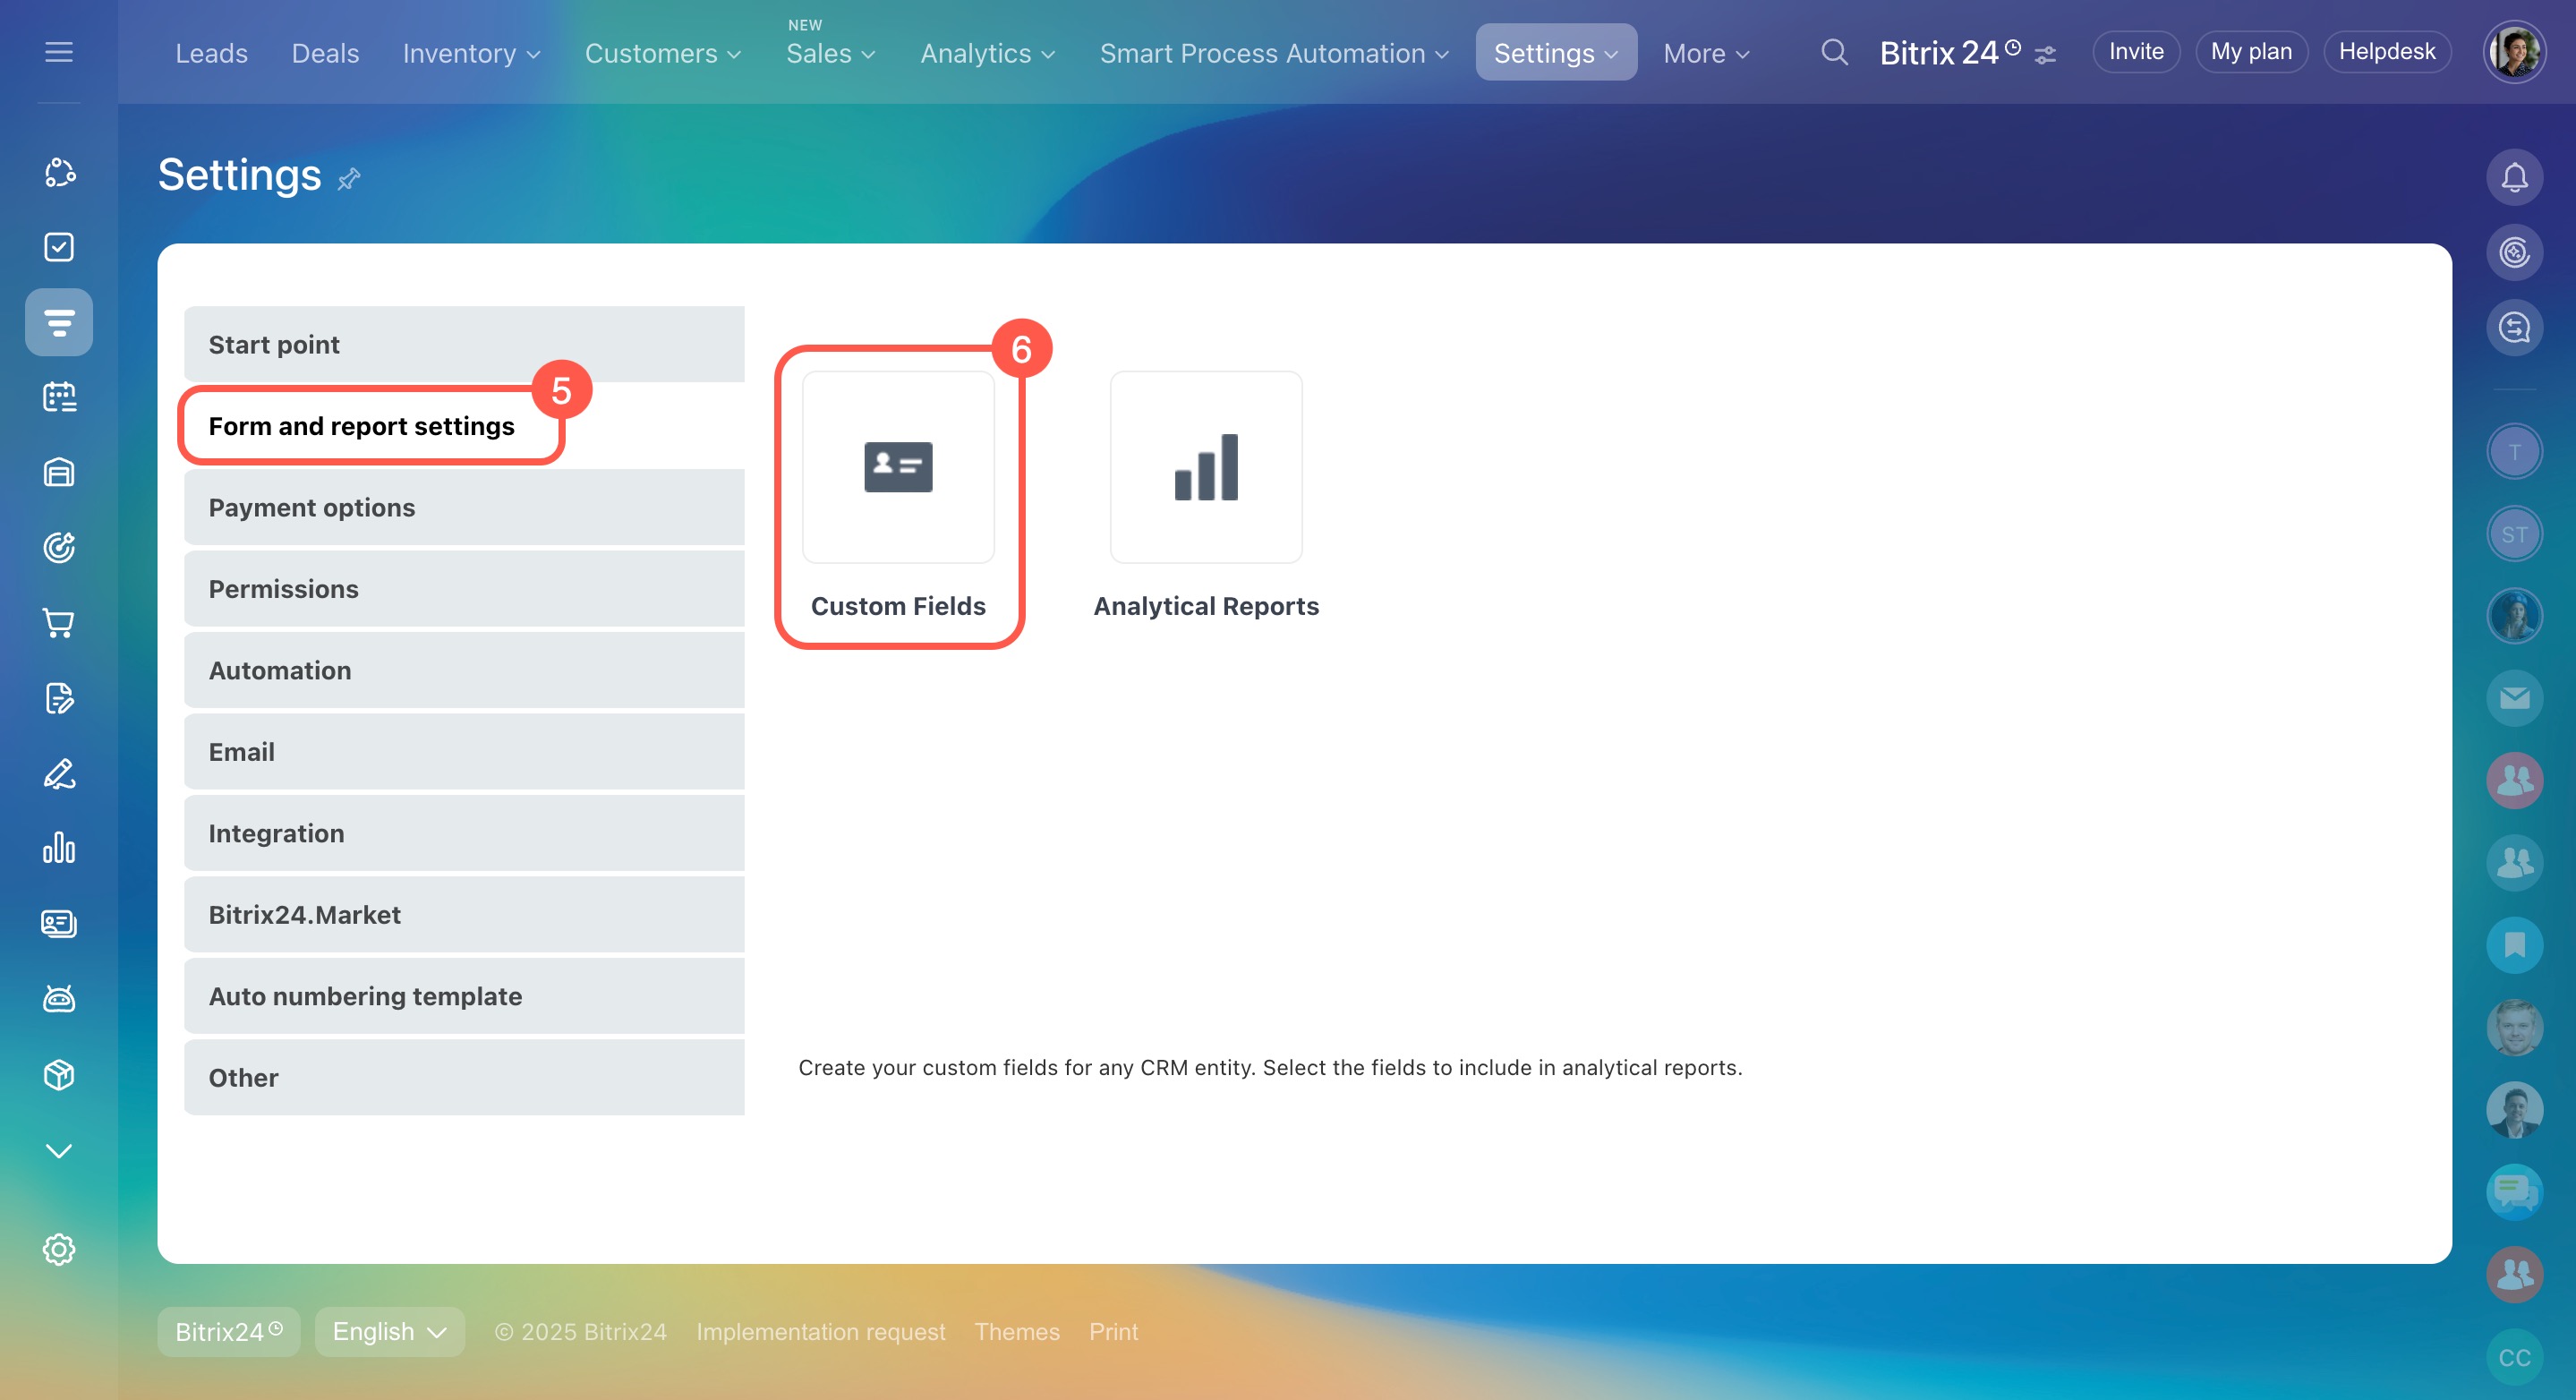Open the English language selector
The height and width of the screenshot is (1400, 2576).
point(389,1331)
